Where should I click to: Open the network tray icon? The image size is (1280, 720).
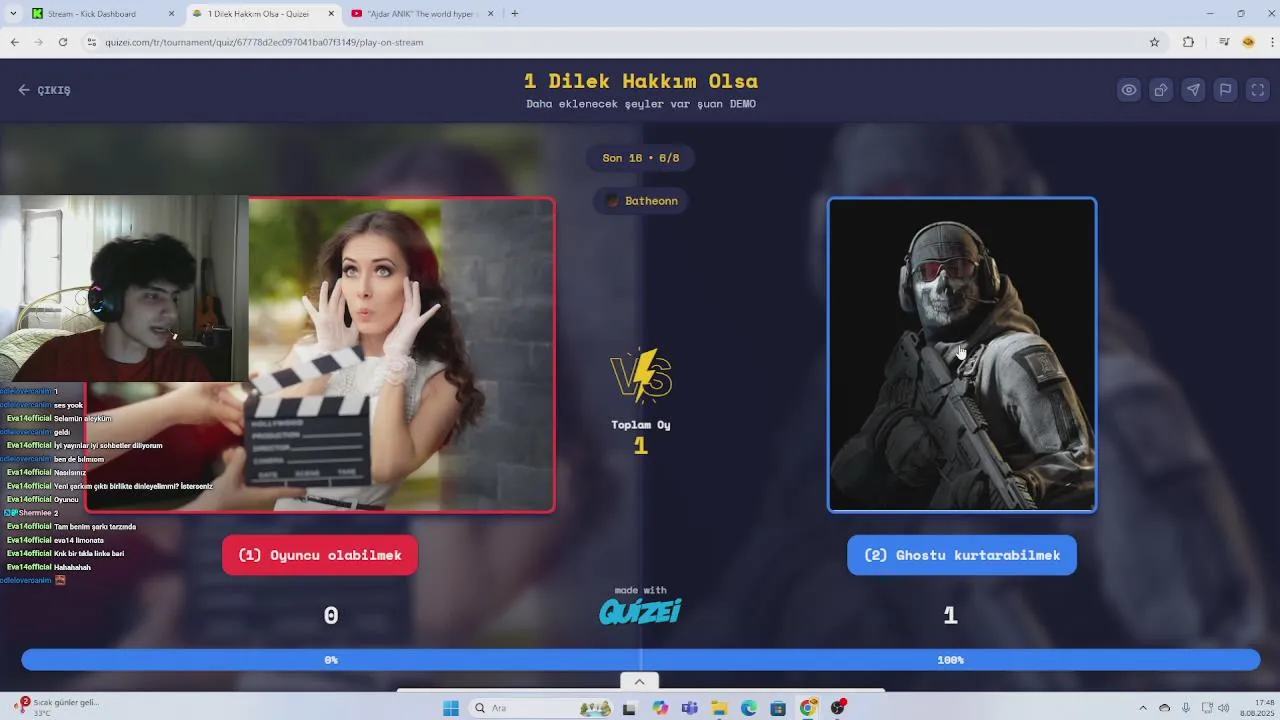point(1207,708)
